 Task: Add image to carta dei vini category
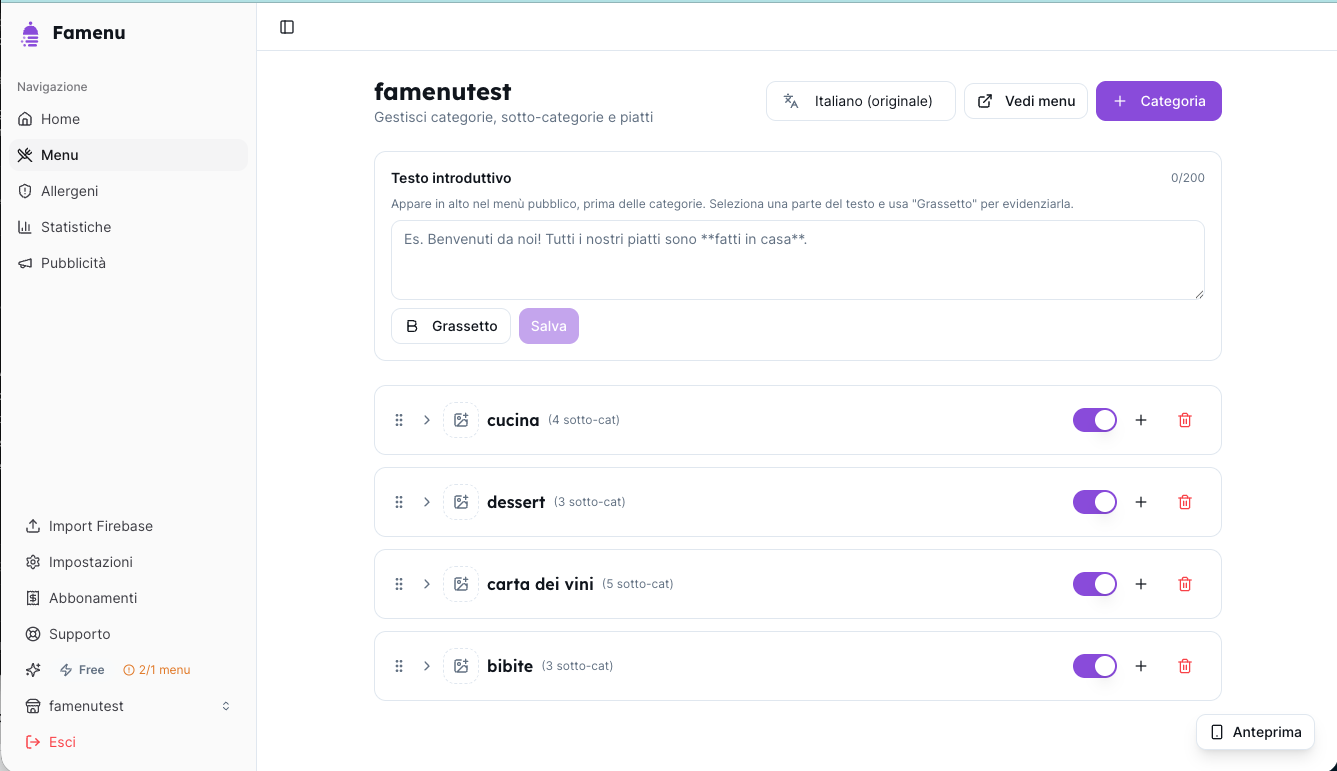[x=461, y=584]
